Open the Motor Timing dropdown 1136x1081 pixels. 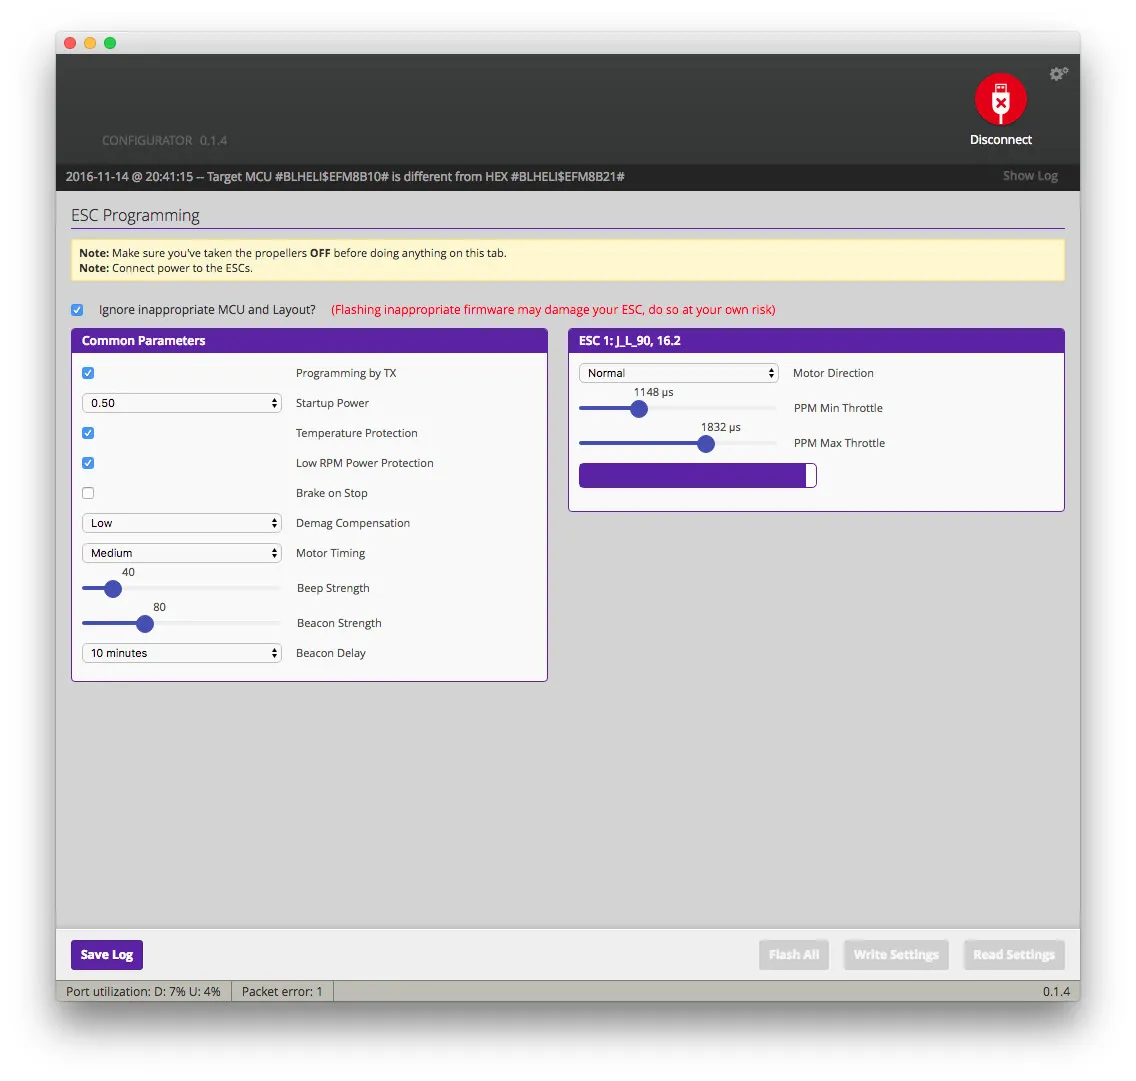click(x=181, y=553)
